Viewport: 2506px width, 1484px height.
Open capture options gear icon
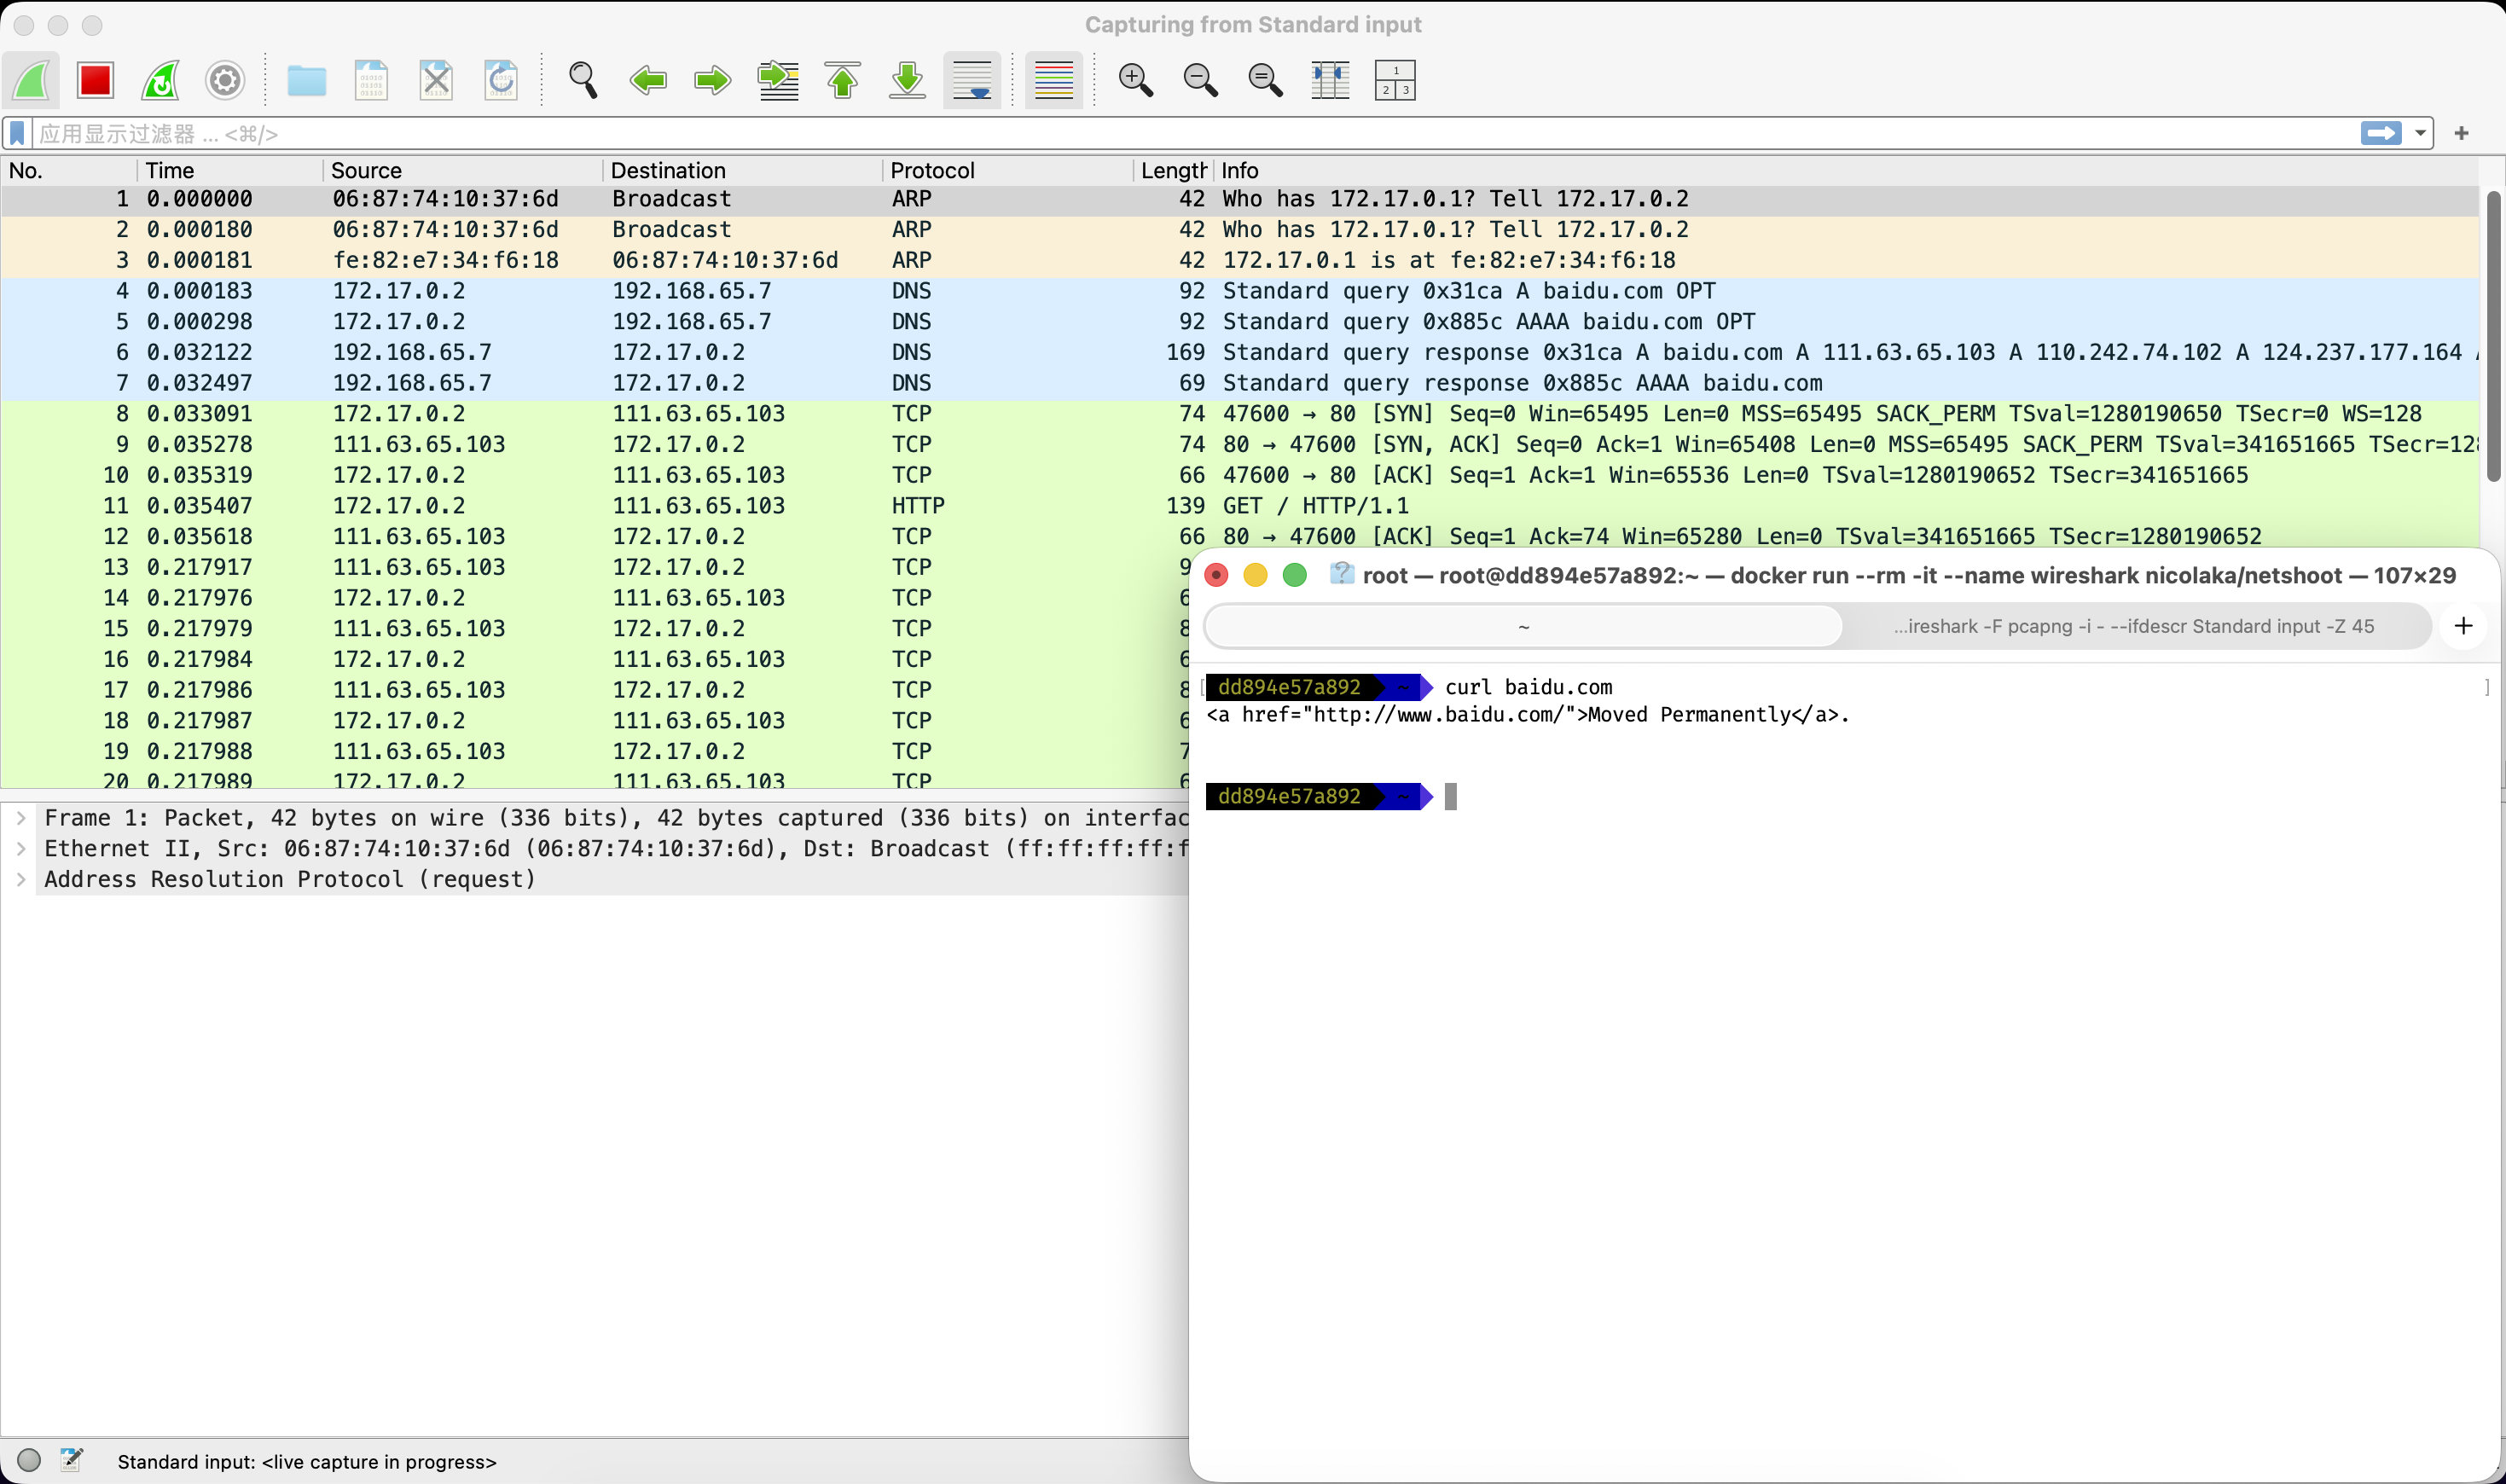coord(225,80)
